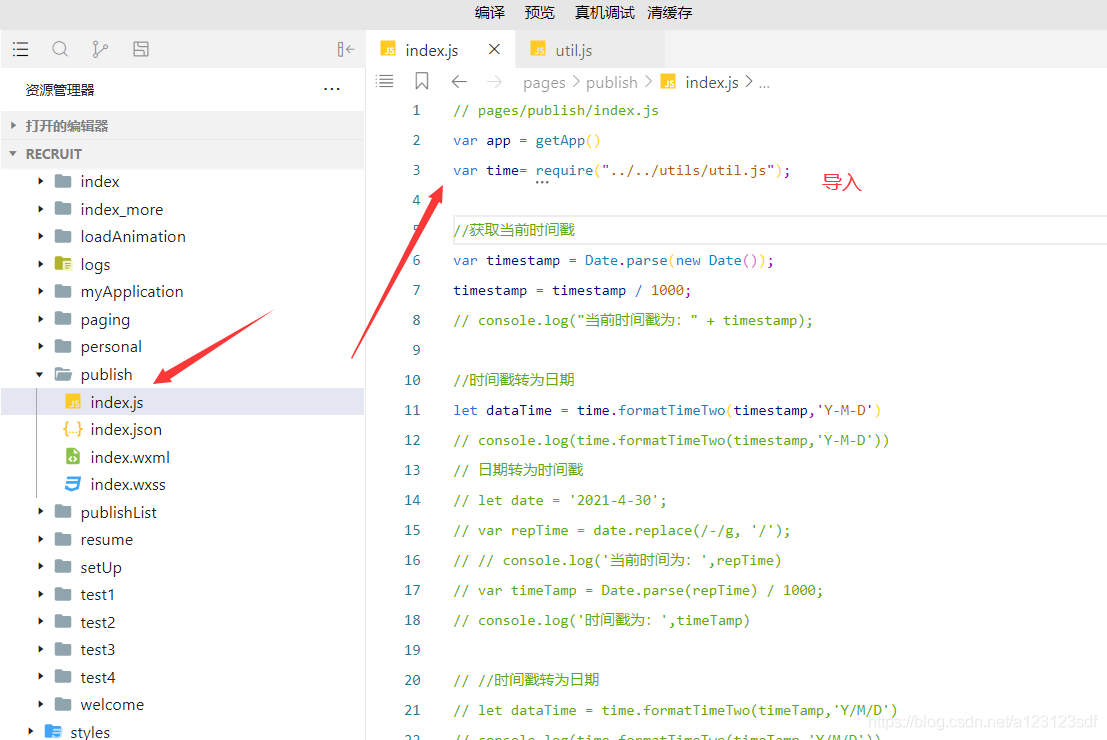Click 'publish' in the breadcrumb
Screen dimensions: 1107x740
[x=611, y=83]
